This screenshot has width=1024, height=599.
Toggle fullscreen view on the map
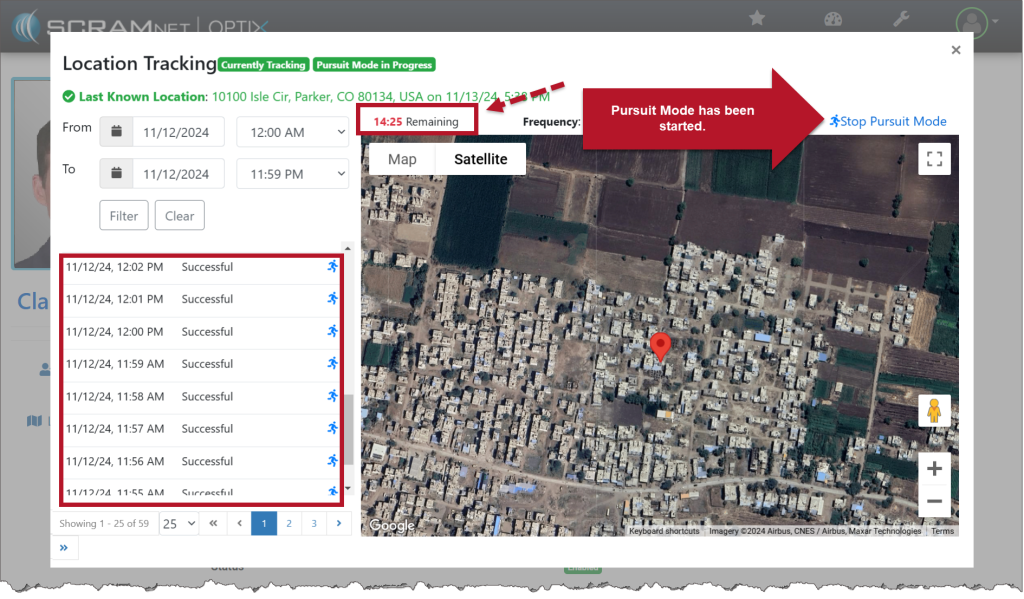coord(934,159)
